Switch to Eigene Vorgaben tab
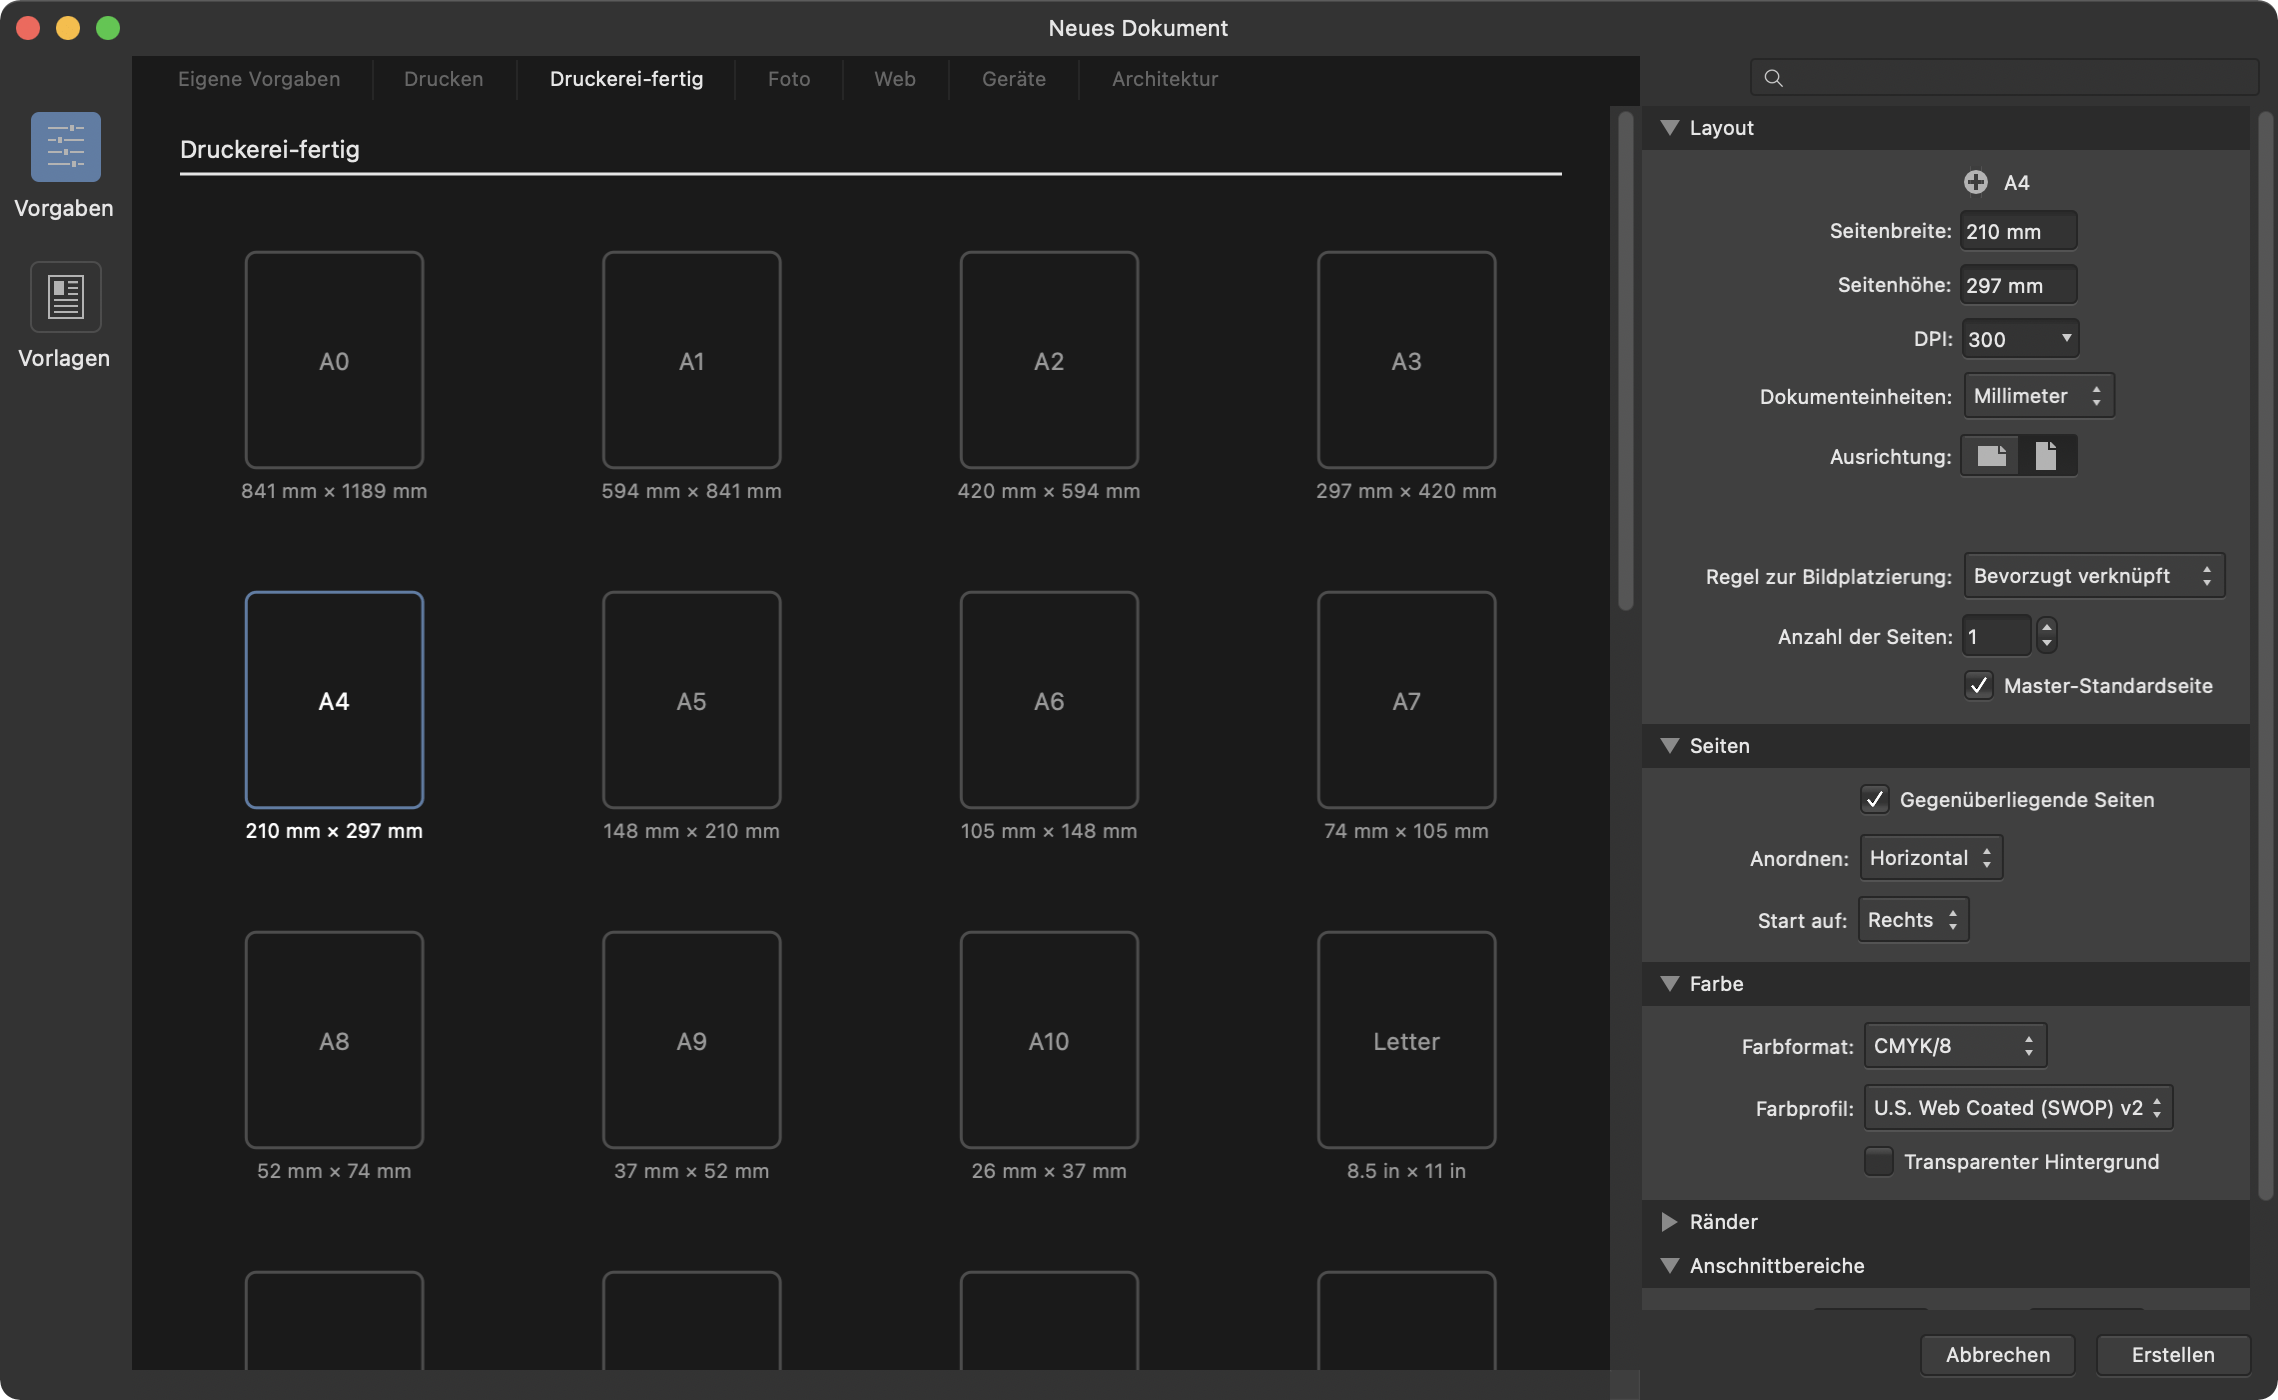Screen dimensions: 2278x1400 click(259, 79)
